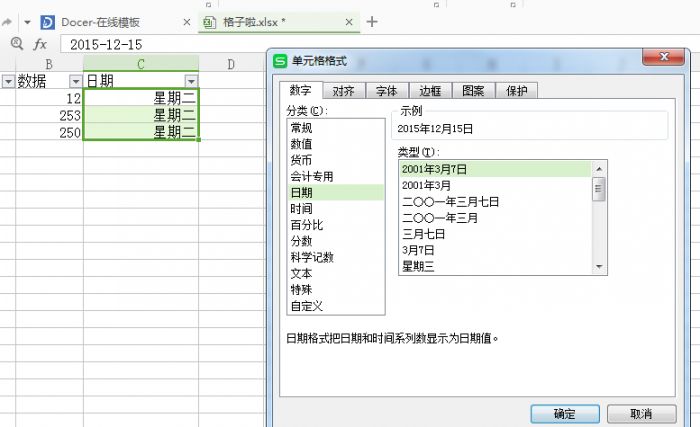Screen dimensions: 700x427
Task: Select 数值 category
Action: pos(336,144)
